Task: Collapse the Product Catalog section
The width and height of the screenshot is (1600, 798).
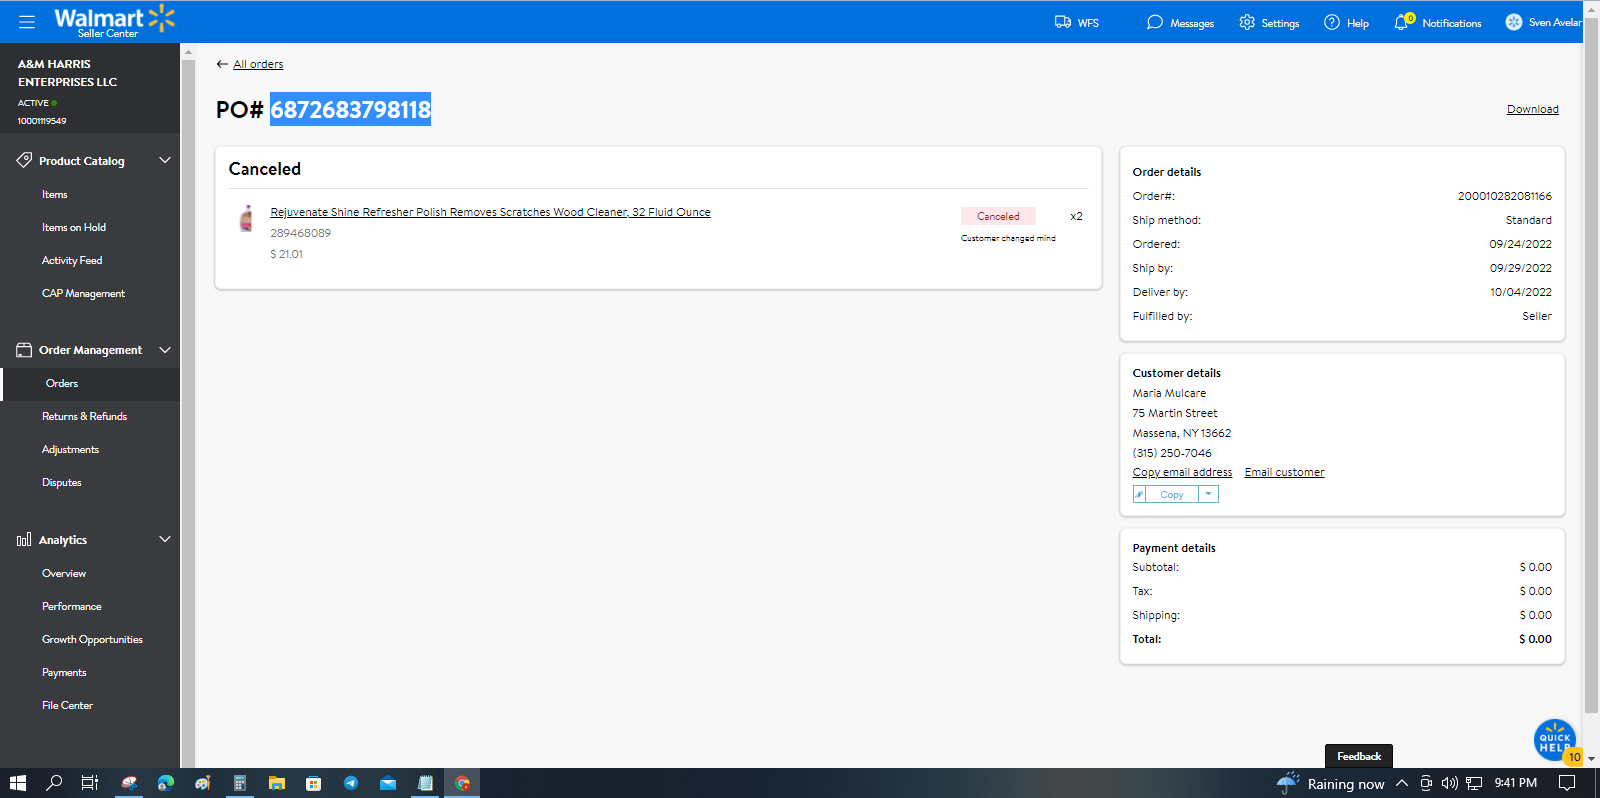Action: 165,160
